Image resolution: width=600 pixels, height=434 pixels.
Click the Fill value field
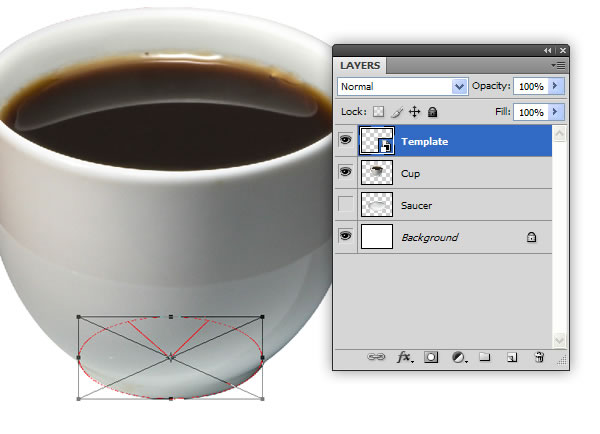tap(531, 113)
